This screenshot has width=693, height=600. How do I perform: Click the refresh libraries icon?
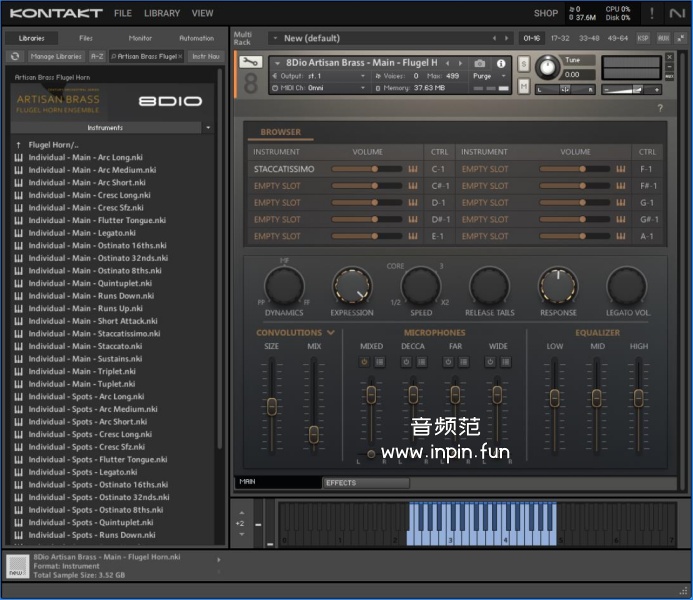click(x=16, y=57)
